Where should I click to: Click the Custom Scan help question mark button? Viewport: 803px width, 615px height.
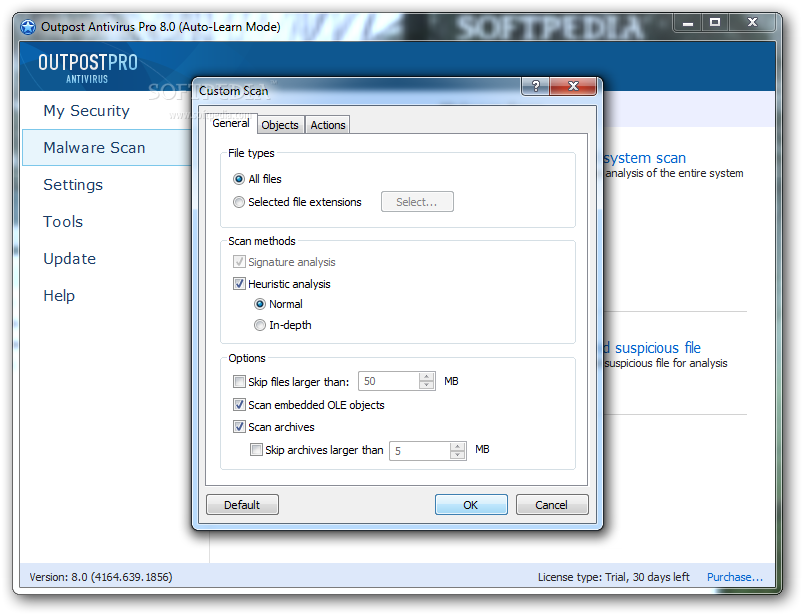click(x=535, y=86)
